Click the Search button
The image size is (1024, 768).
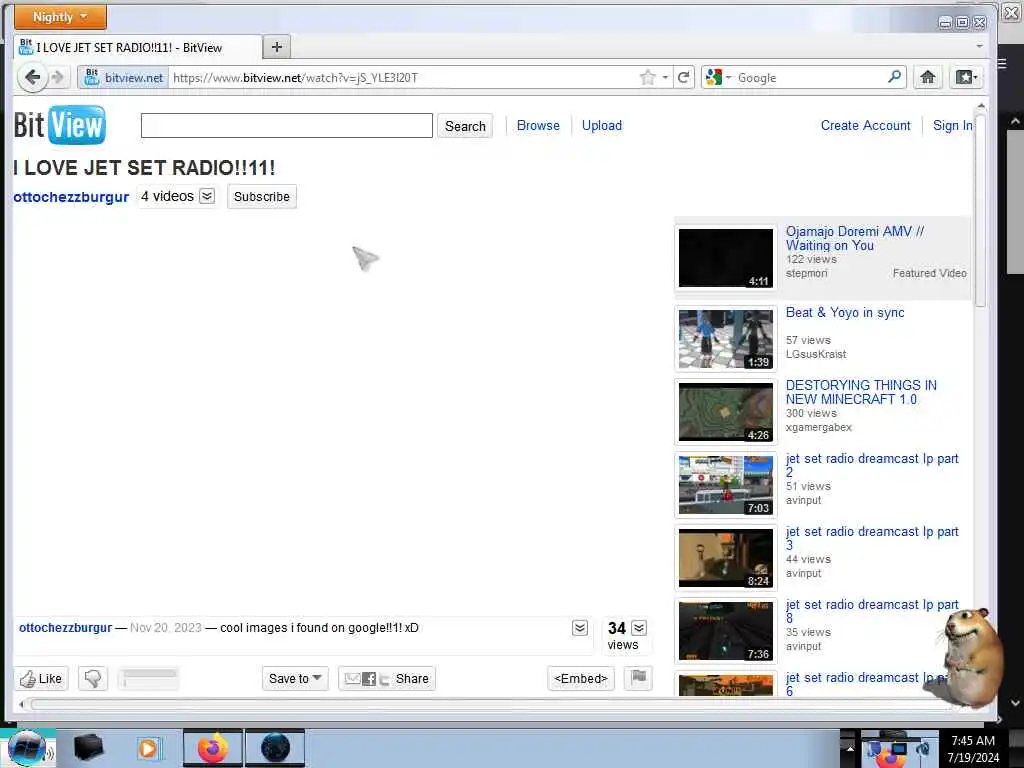click(465, 126)
